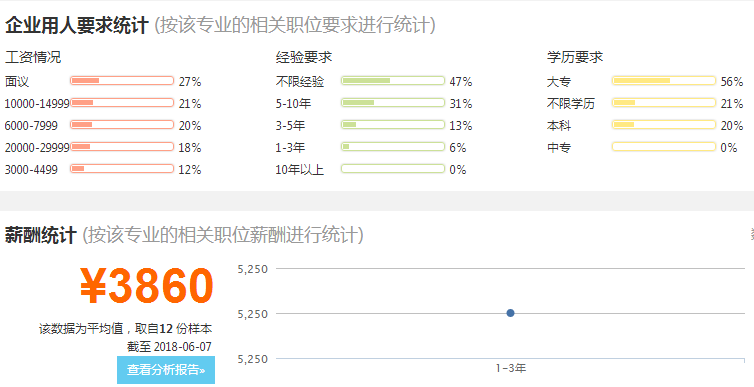
Task: Click the 3000-4499 salary bar
Action: pos(122,169)
